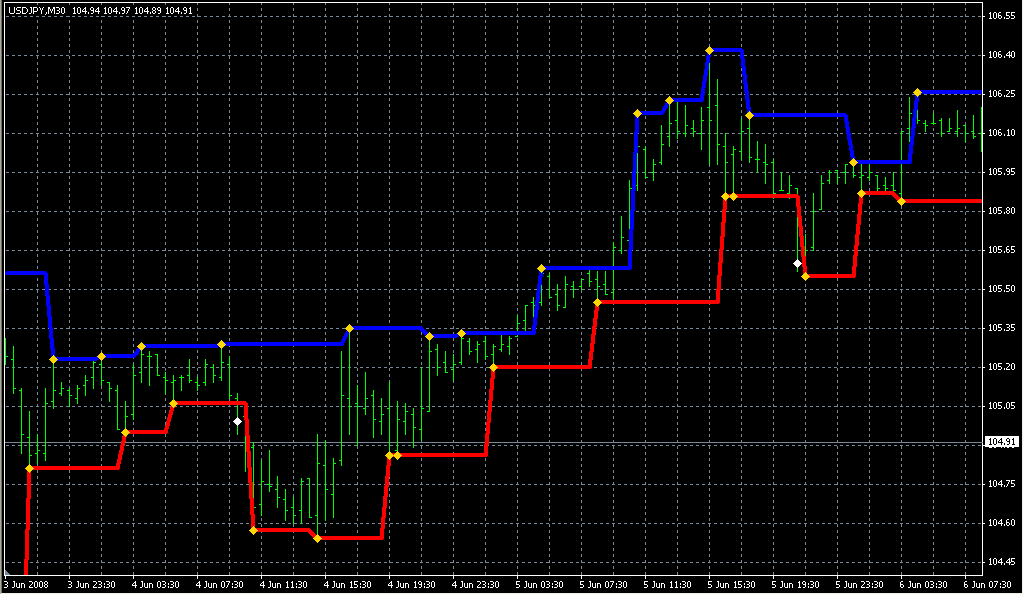Select the blue line's final flat segment at 106.25
The width and height of the screenshot is (1024, 594).
coord(950,91)
